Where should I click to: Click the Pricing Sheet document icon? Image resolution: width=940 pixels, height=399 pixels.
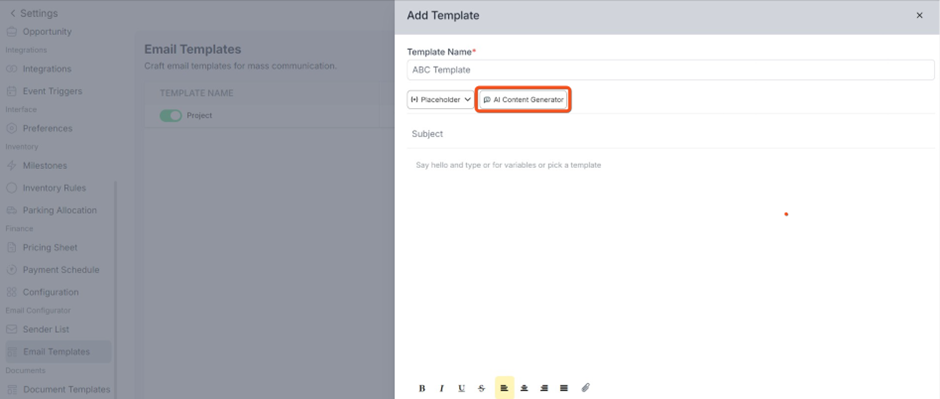pos(11,247)
